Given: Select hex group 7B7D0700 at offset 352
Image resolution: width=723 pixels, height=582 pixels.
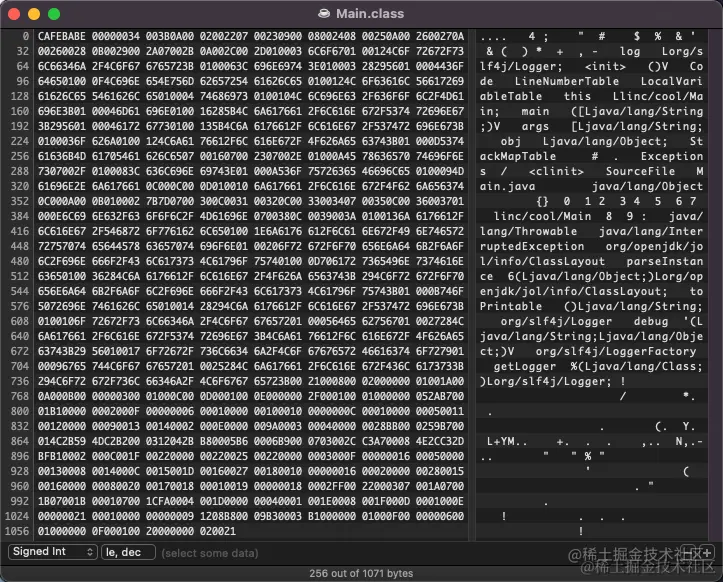Looking at the screenshot, I should 170,201.
